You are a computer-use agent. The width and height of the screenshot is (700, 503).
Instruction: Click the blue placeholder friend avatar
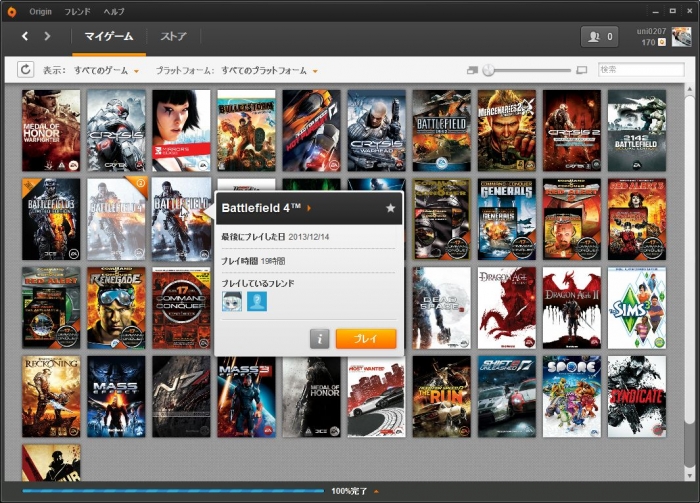point(257,301)
